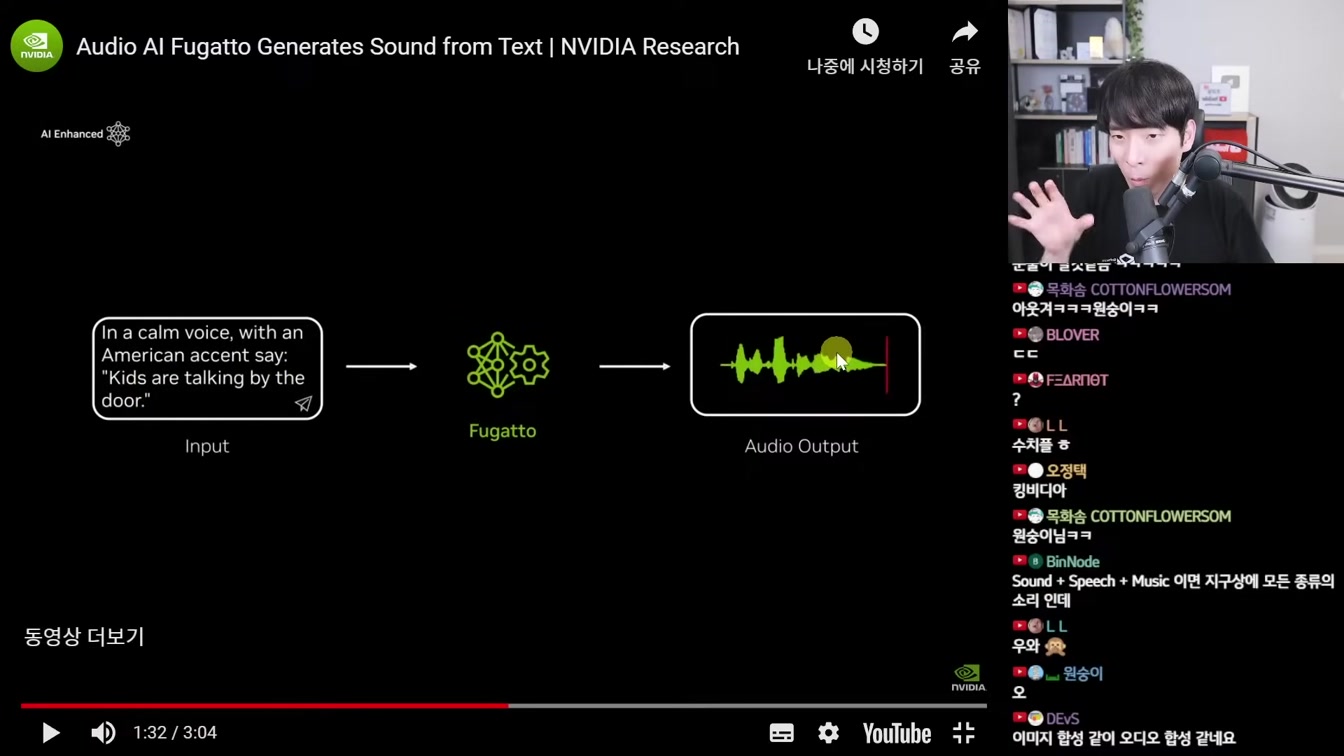
Task: Select chat user 원숭이
Action: pyautogui.click(x=1082, y=674)
